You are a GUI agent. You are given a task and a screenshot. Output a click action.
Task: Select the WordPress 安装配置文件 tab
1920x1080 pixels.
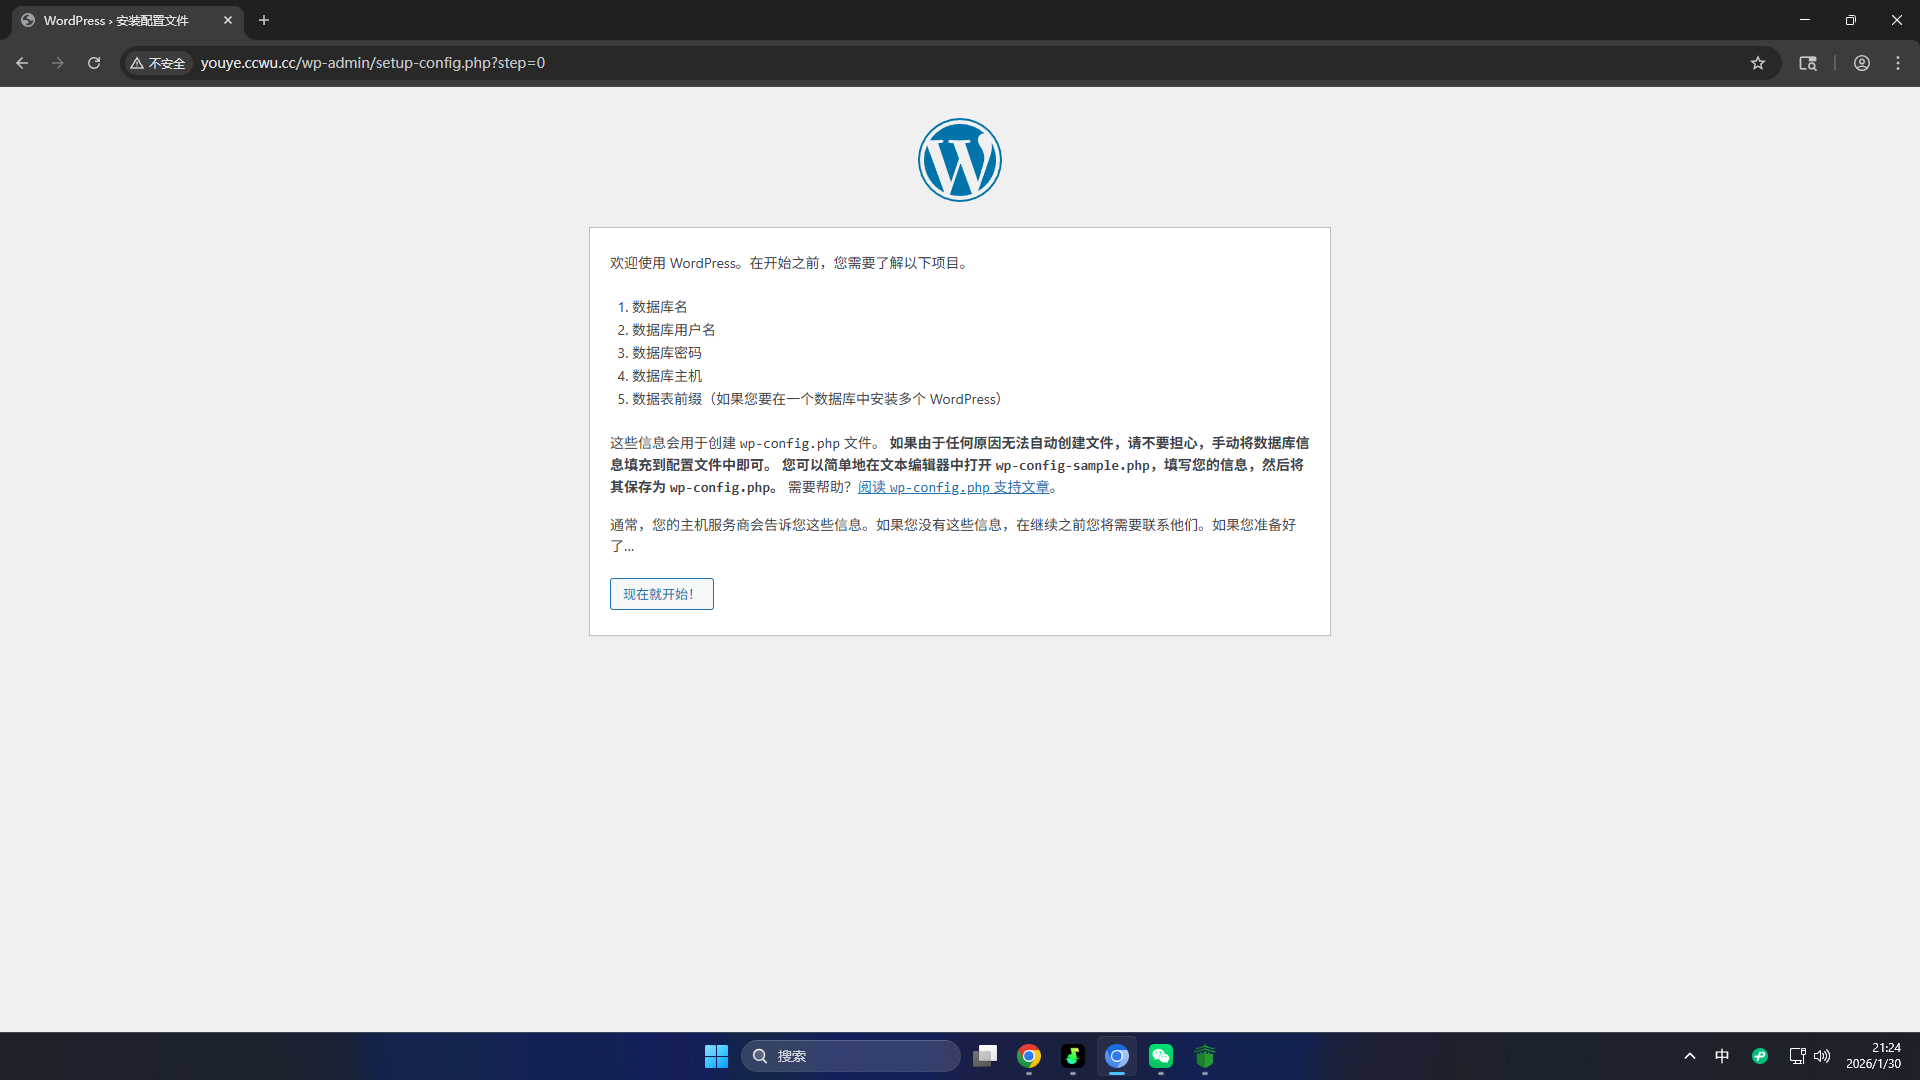117,20
